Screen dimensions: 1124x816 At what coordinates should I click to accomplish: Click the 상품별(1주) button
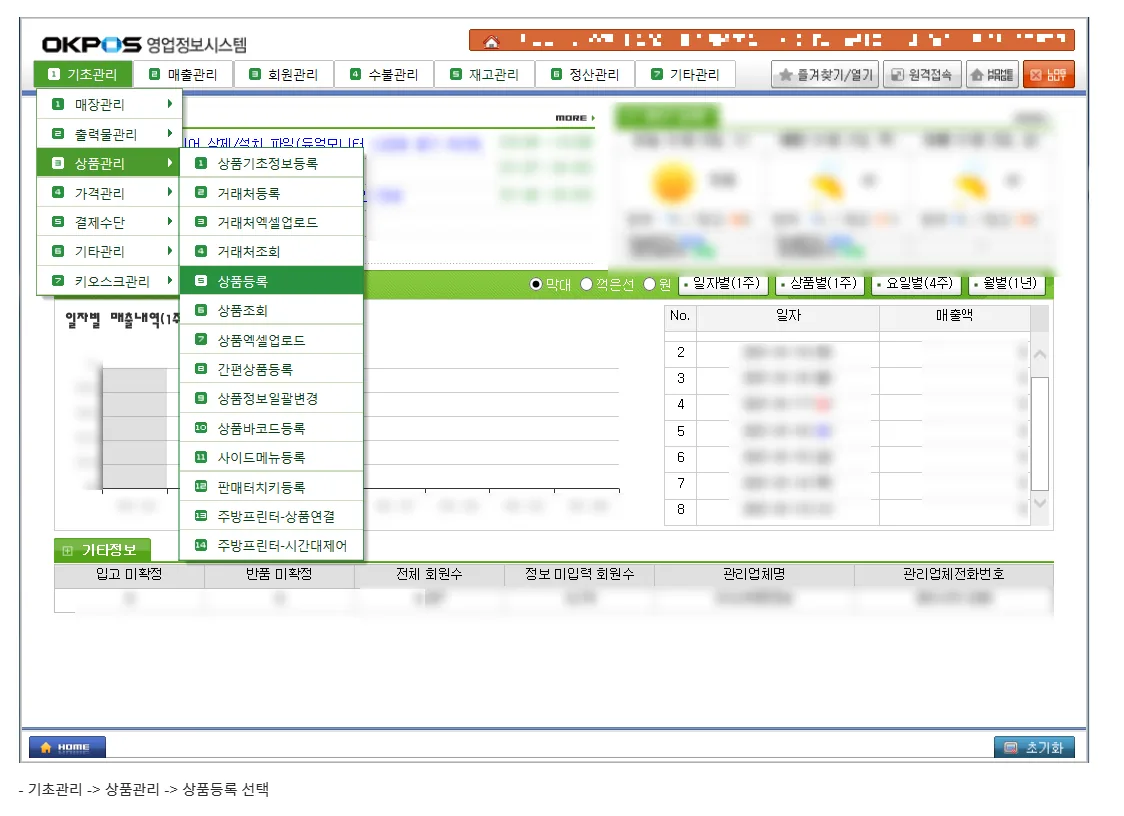[x=819, y=284]
